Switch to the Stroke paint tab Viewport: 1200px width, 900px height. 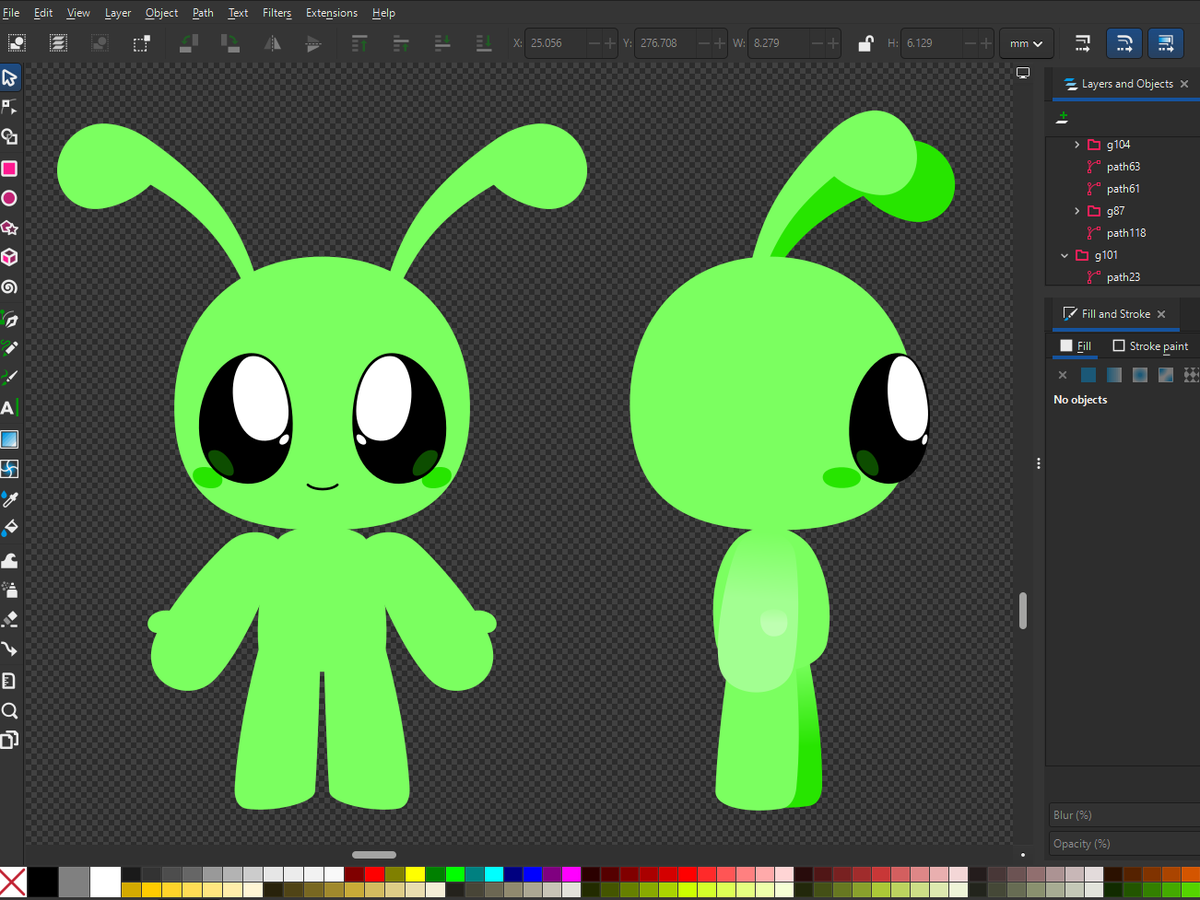pyautogui.click(x=1150, y=346)
